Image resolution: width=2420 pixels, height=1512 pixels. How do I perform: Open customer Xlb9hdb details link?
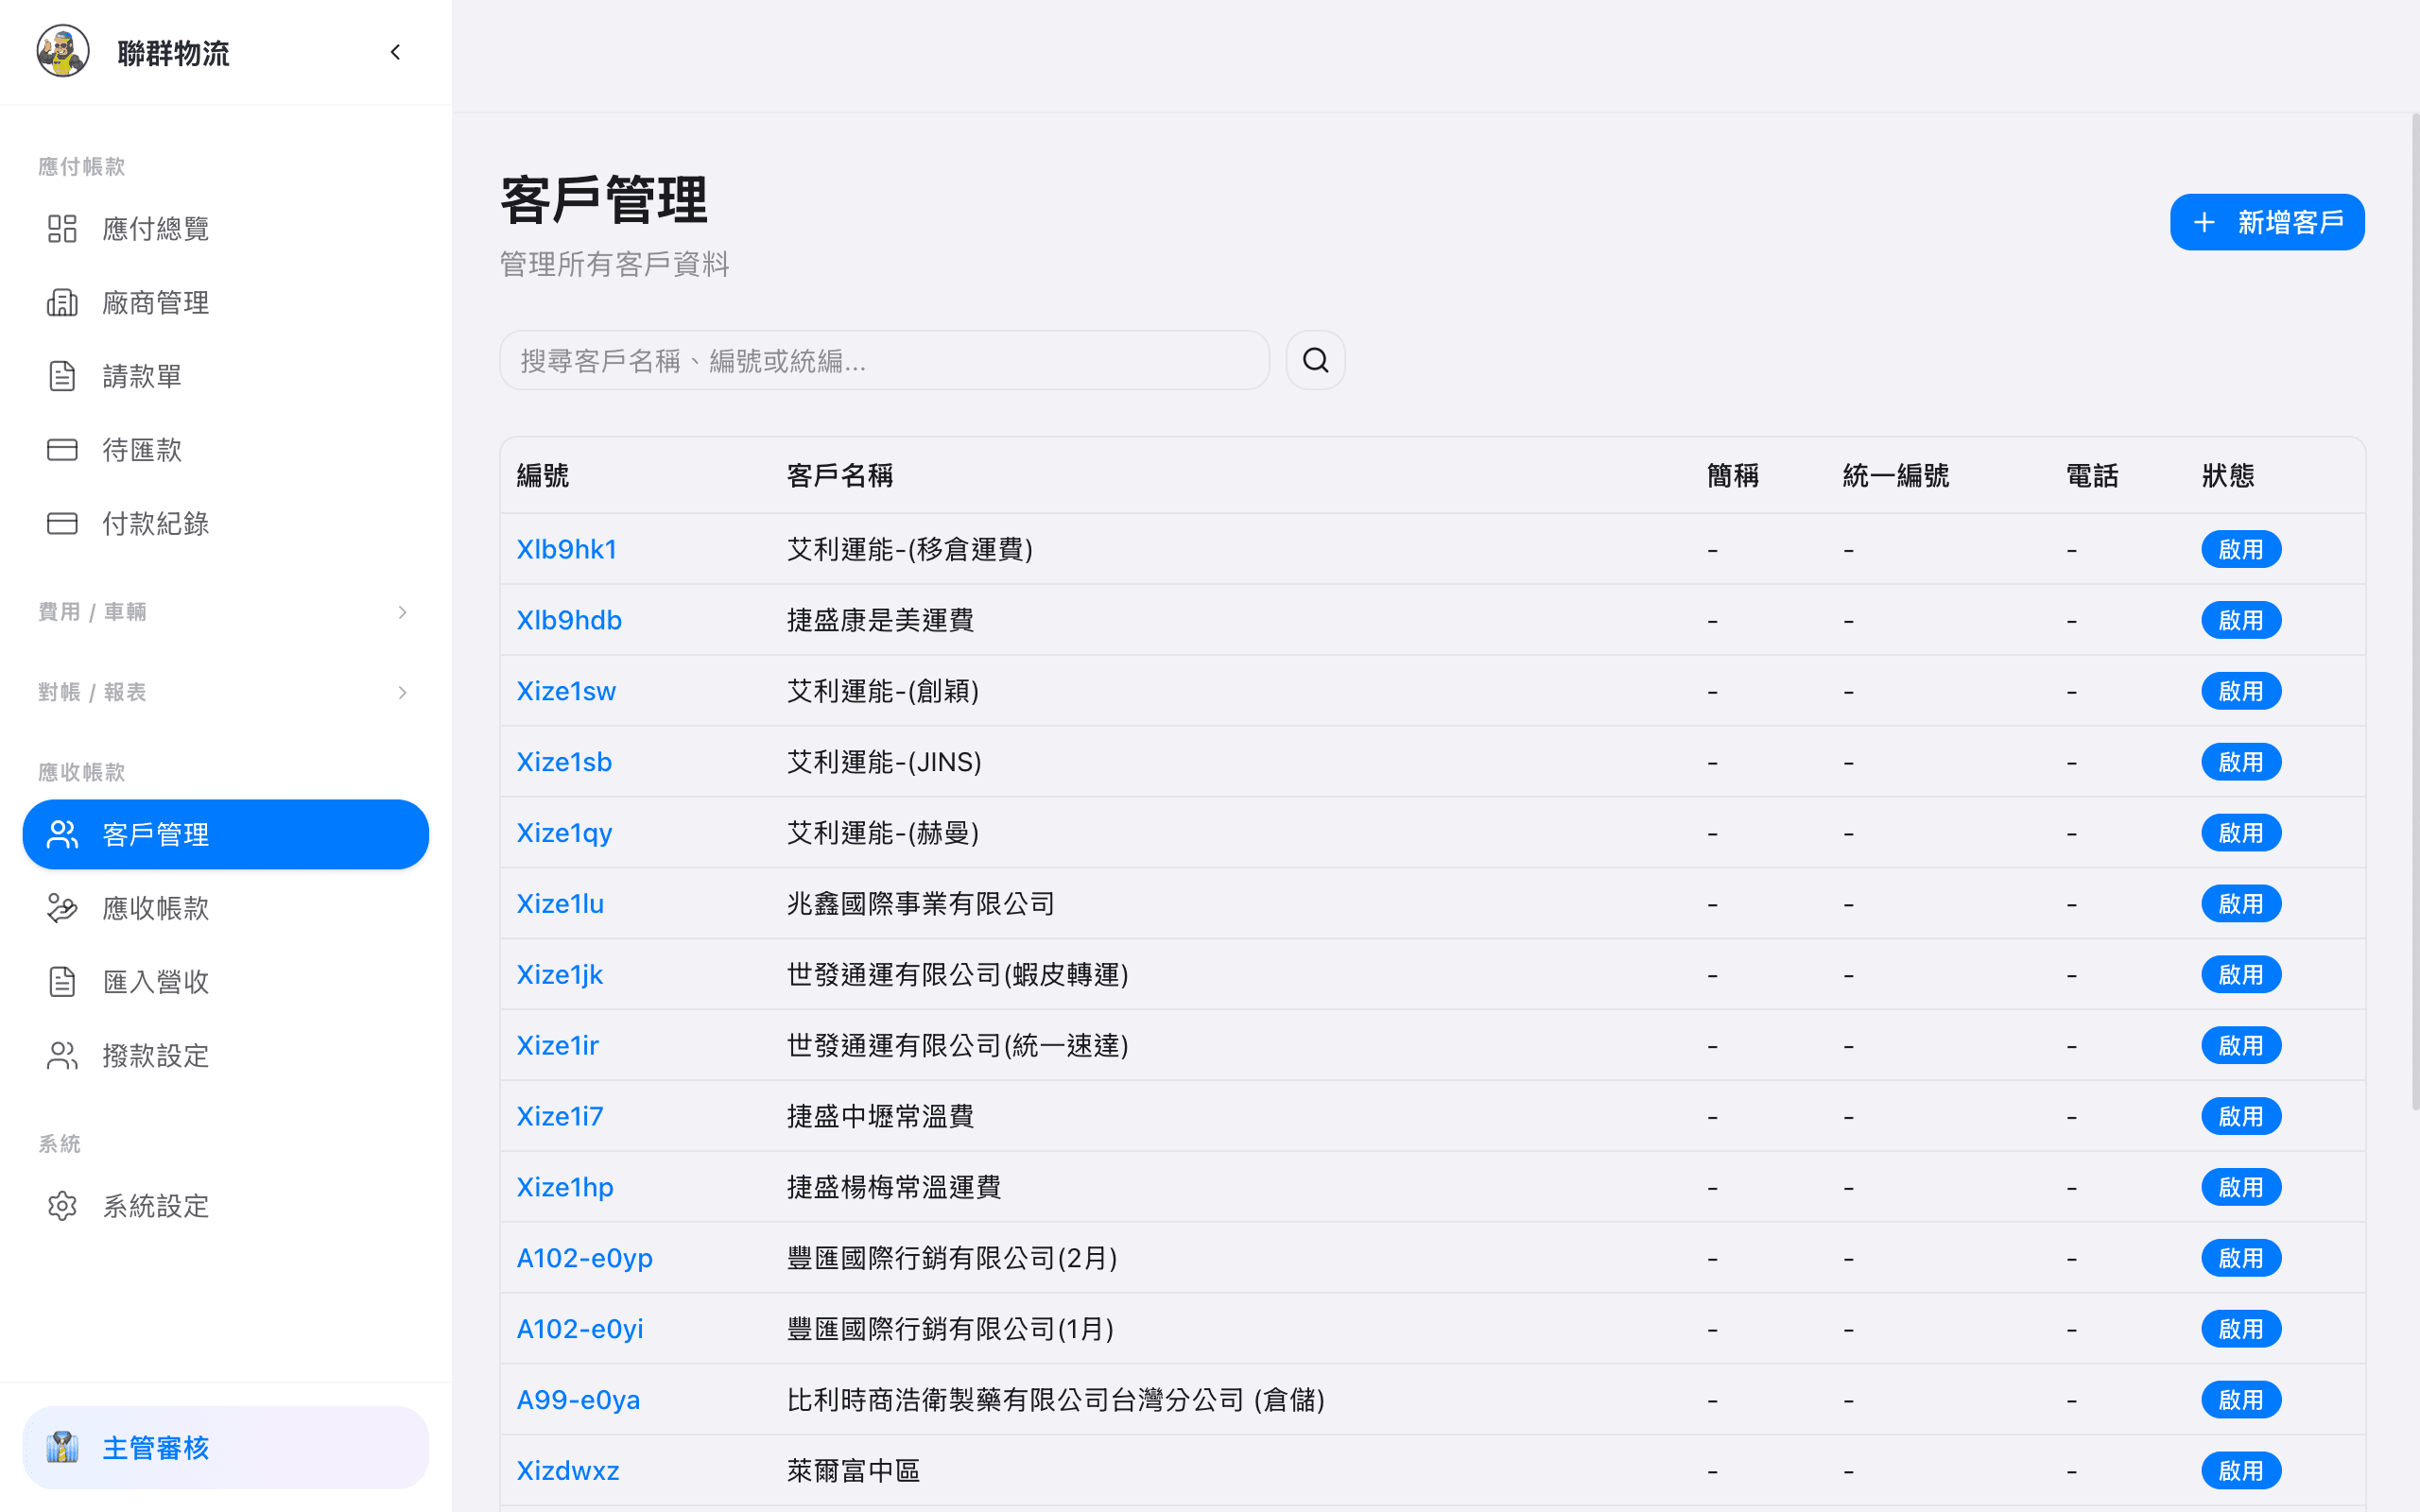point(569,619)
